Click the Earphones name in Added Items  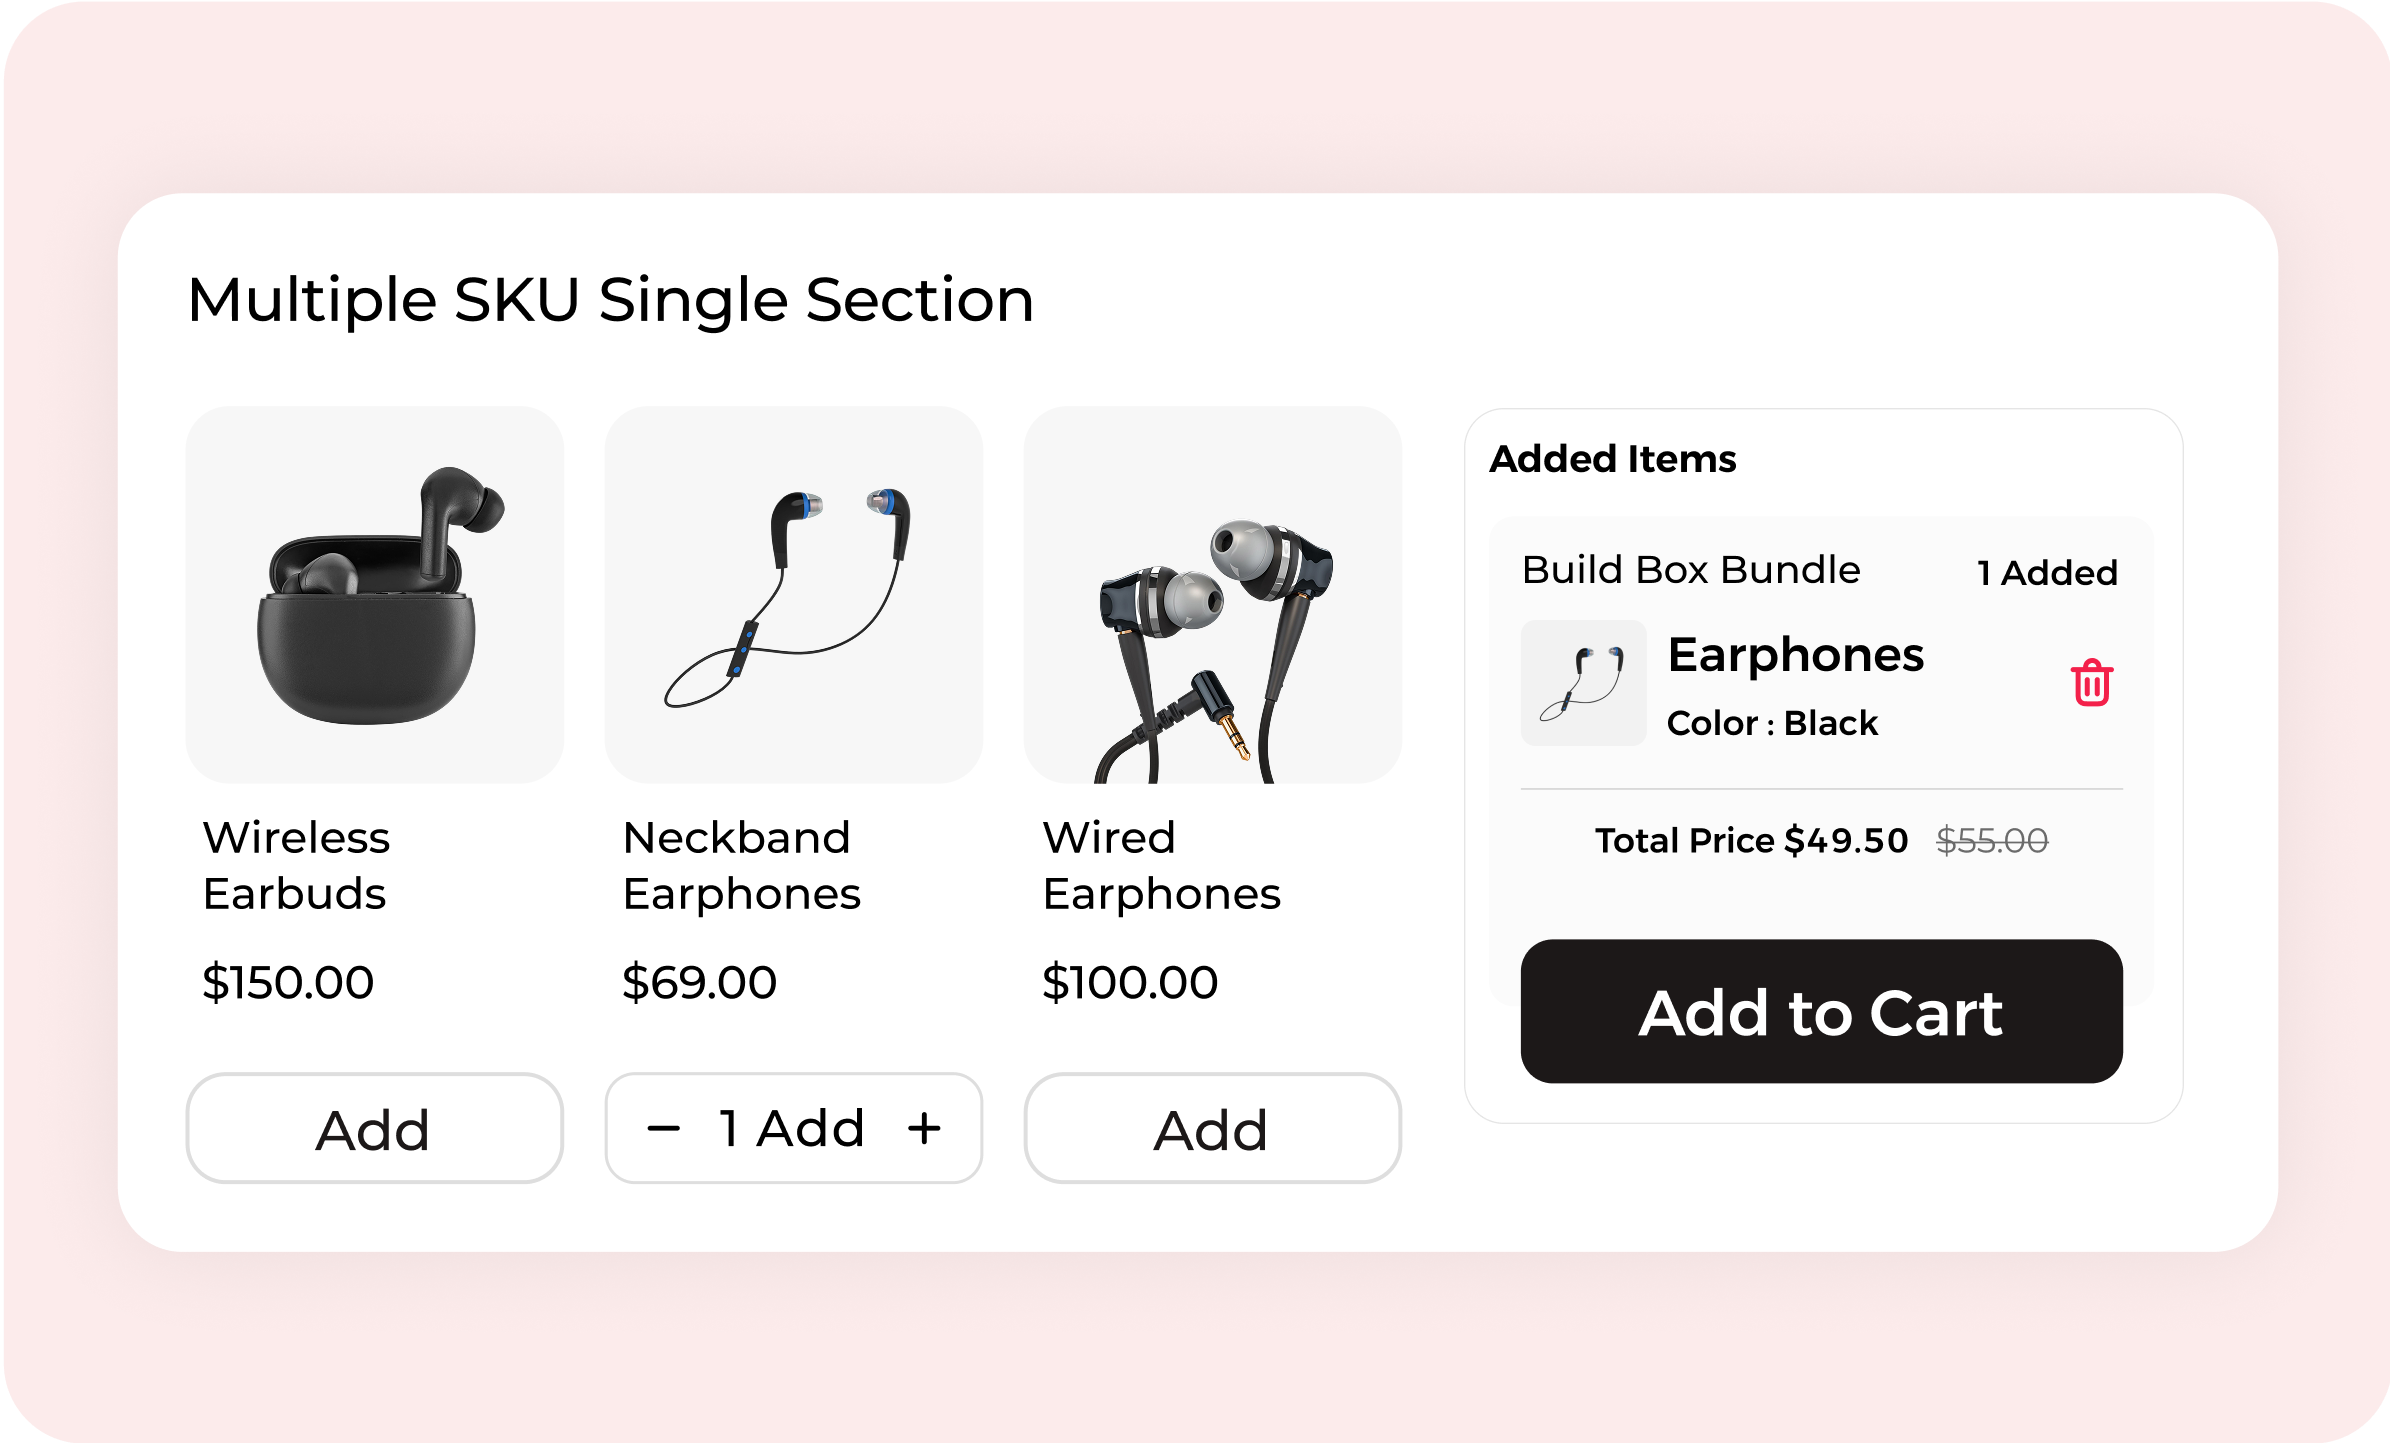tap(1795, 655)
